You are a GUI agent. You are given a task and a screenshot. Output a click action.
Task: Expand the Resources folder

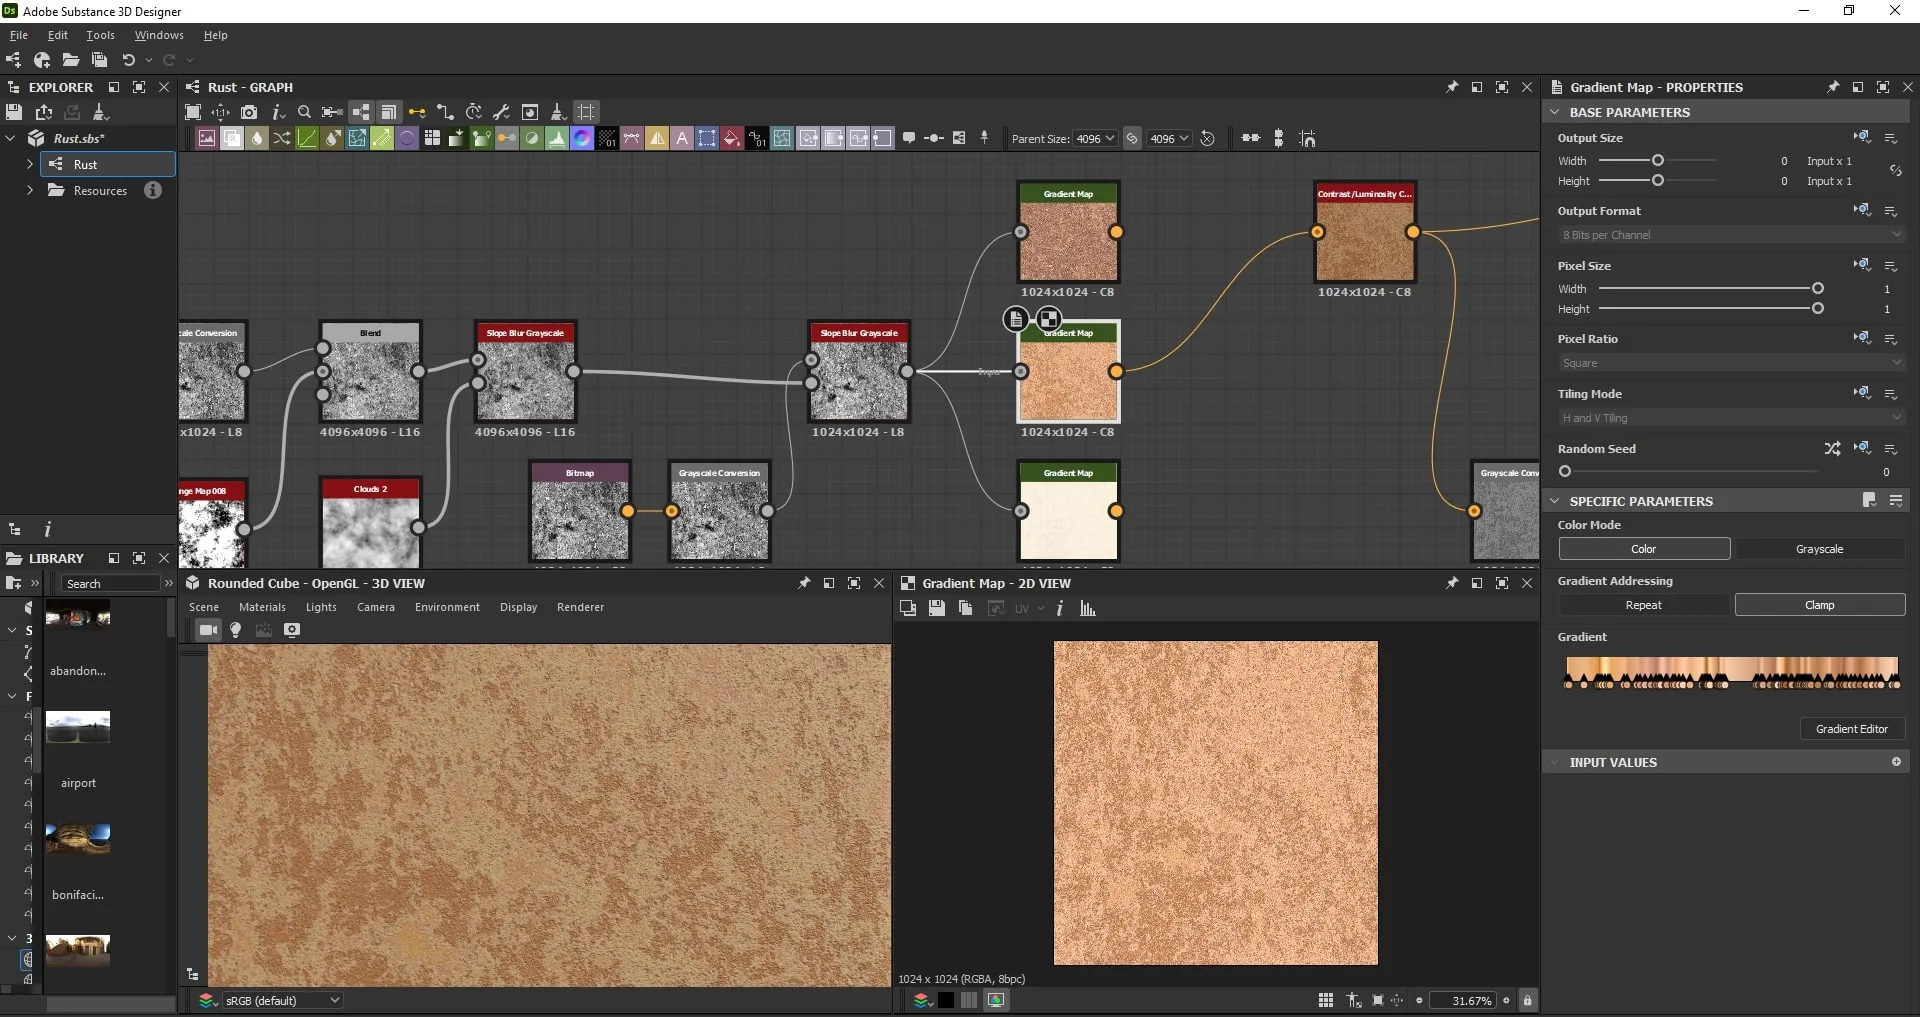point(29,190)
